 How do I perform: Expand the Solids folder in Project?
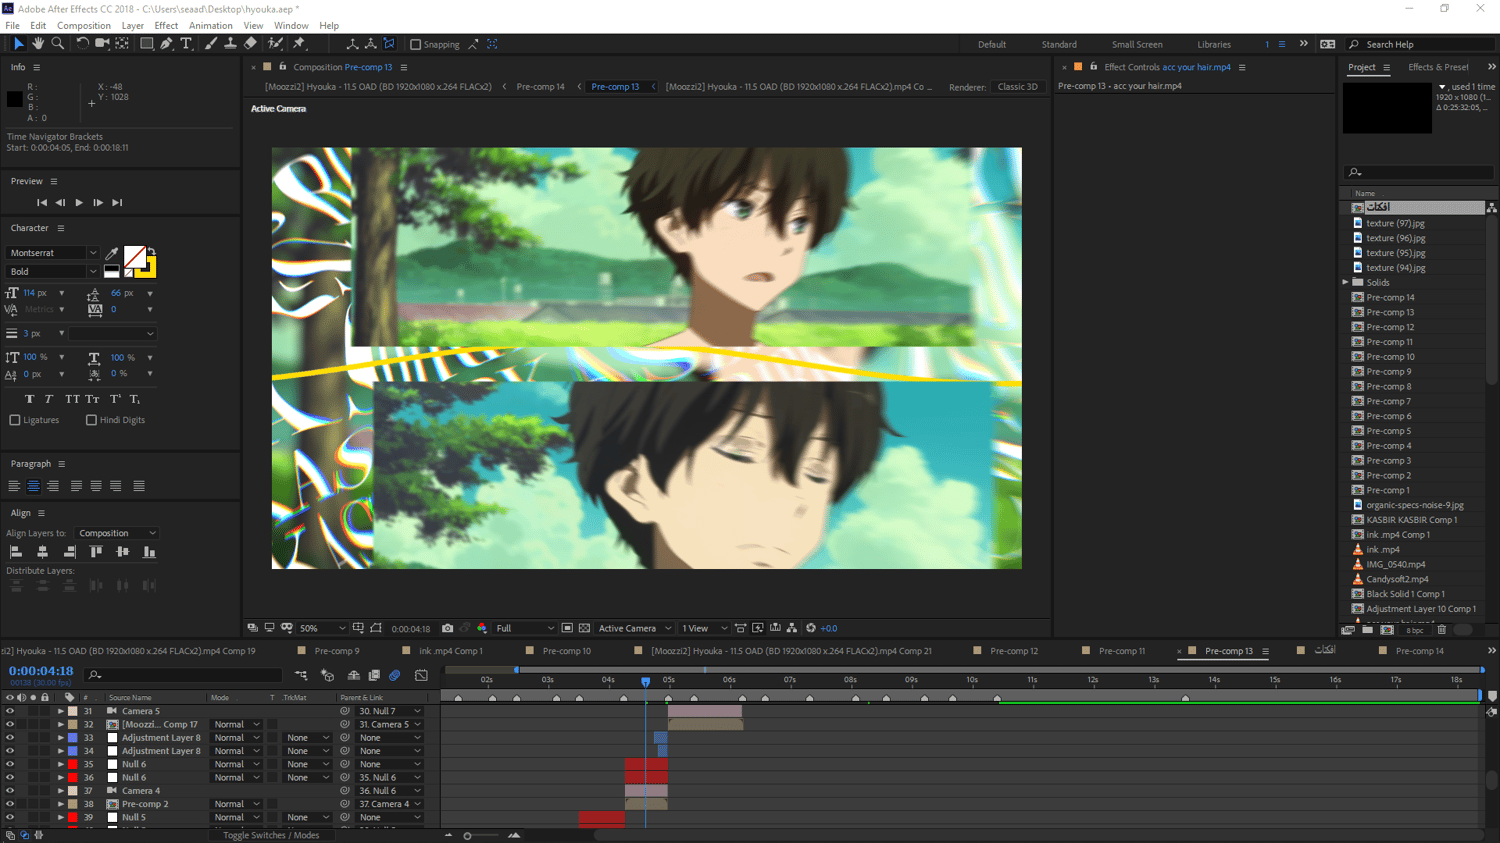[x=1346, y=283]
